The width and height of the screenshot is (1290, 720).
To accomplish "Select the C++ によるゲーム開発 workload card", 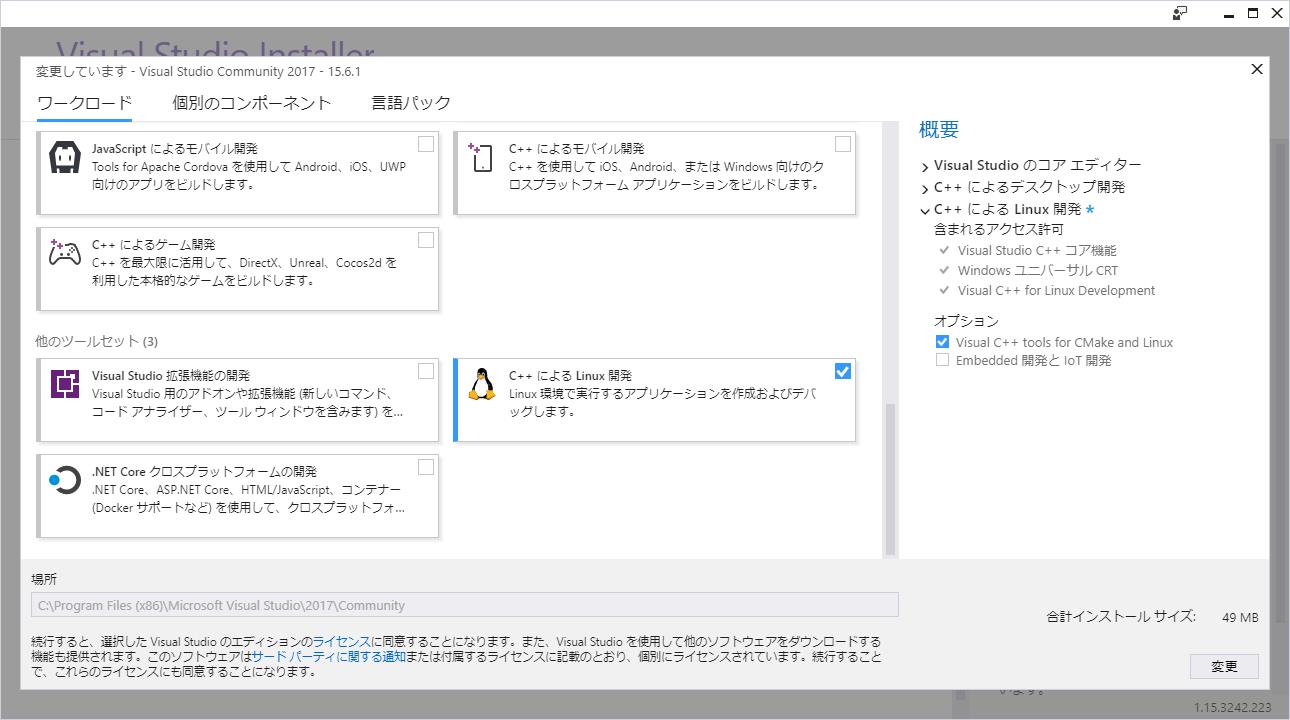I will [x=238, y=268].
